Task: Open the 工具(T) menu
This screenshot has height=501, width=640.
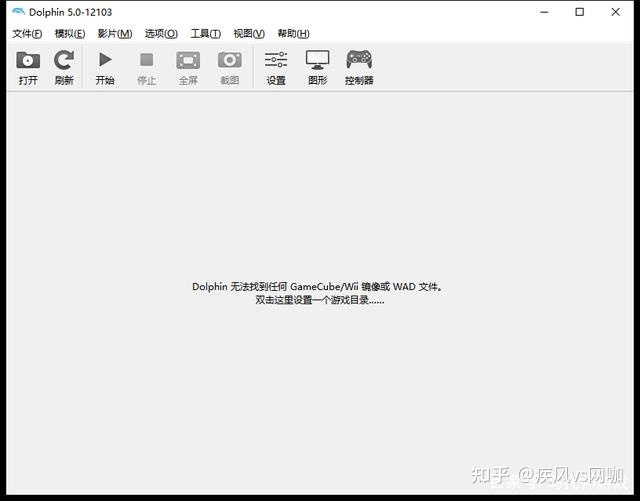Action: [206, 33]
